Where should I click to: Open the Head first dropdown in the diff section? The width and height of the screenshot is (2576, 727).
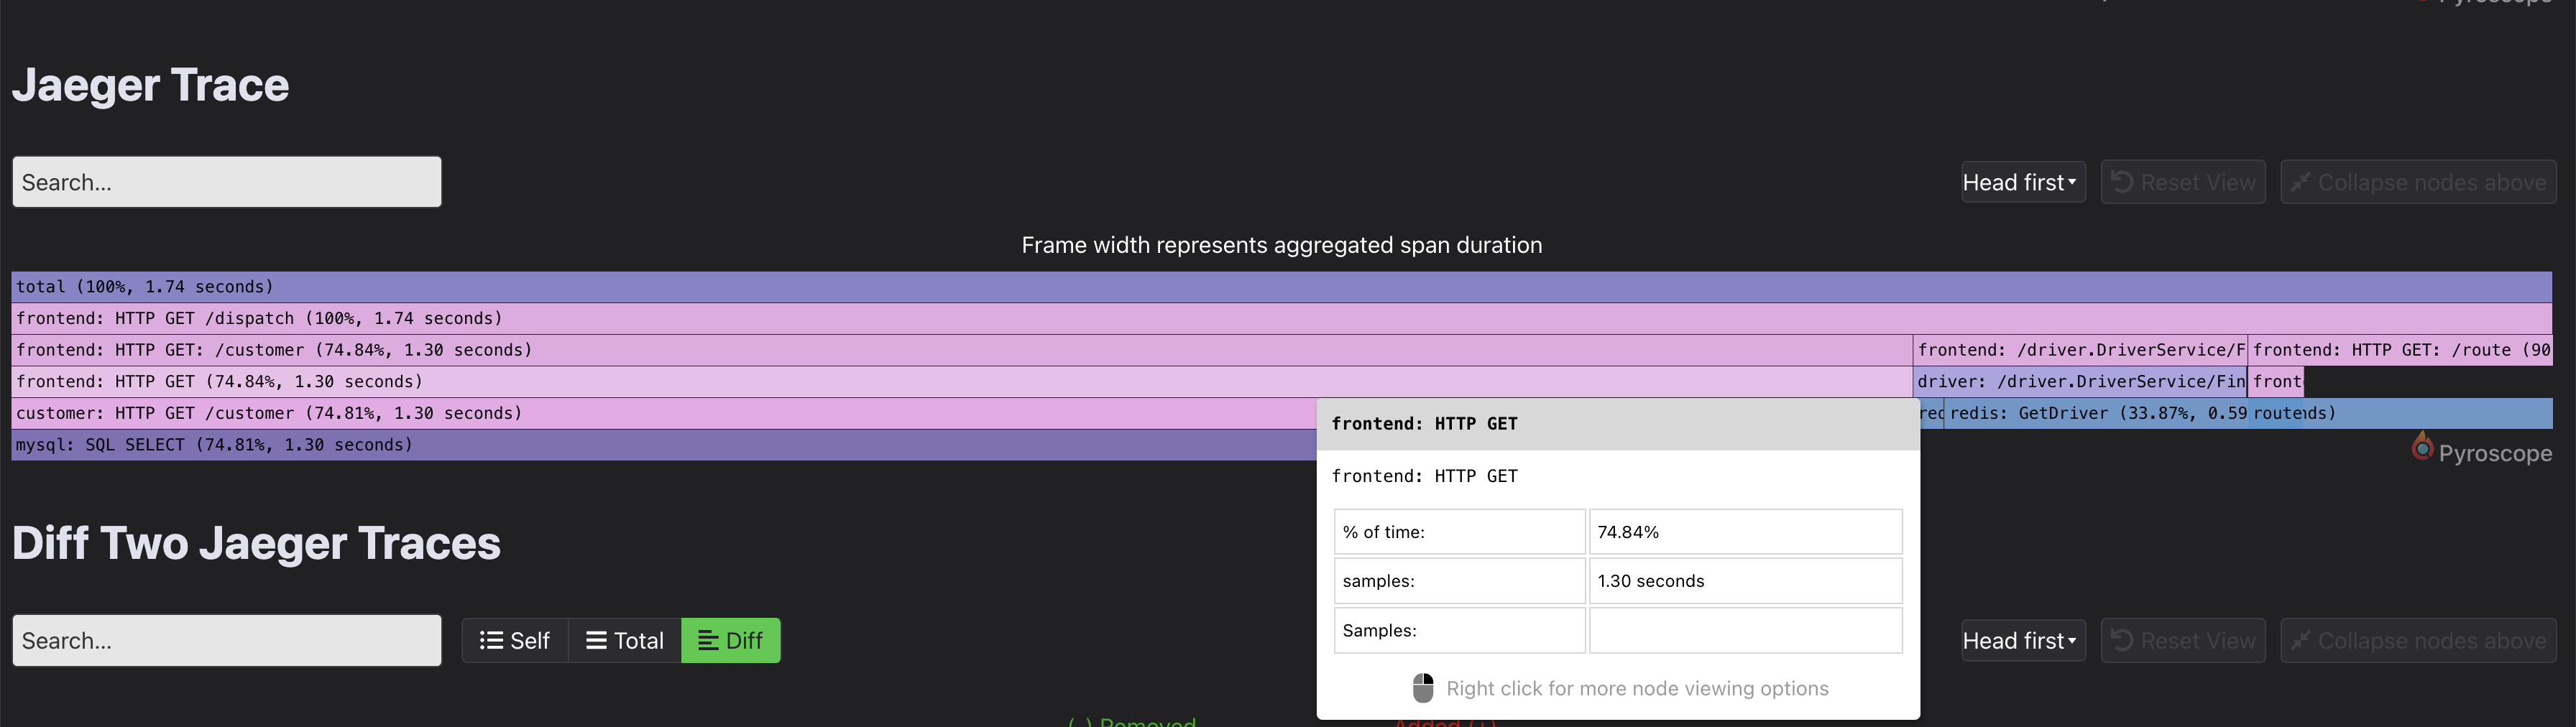tap(2022, 640)
